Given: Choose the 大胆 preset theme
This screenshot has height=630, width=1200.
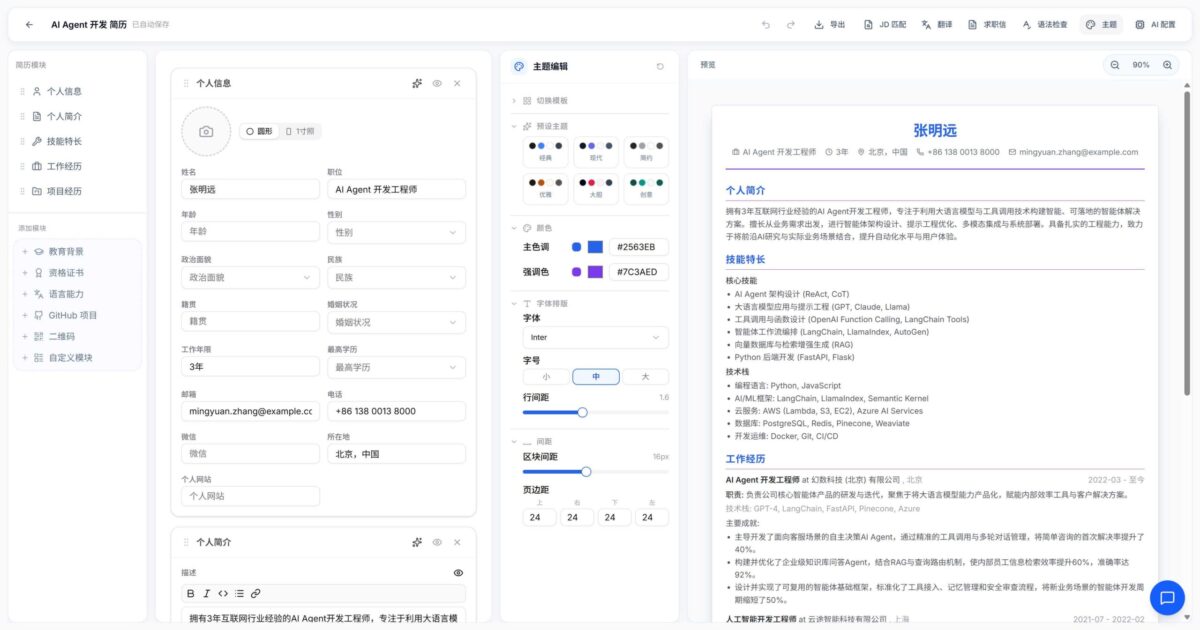Looking at the screenshot, I should click(596, 188).
